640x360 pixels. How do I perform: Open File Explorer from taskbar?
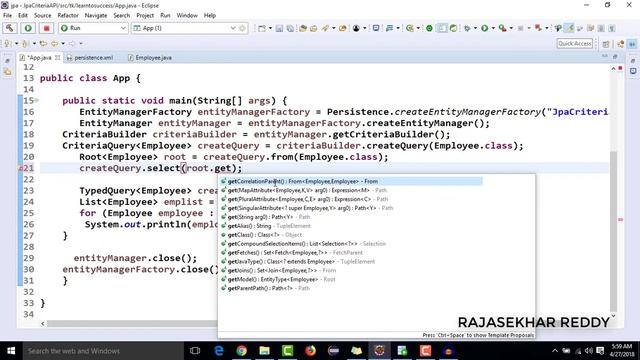(264, 351)
